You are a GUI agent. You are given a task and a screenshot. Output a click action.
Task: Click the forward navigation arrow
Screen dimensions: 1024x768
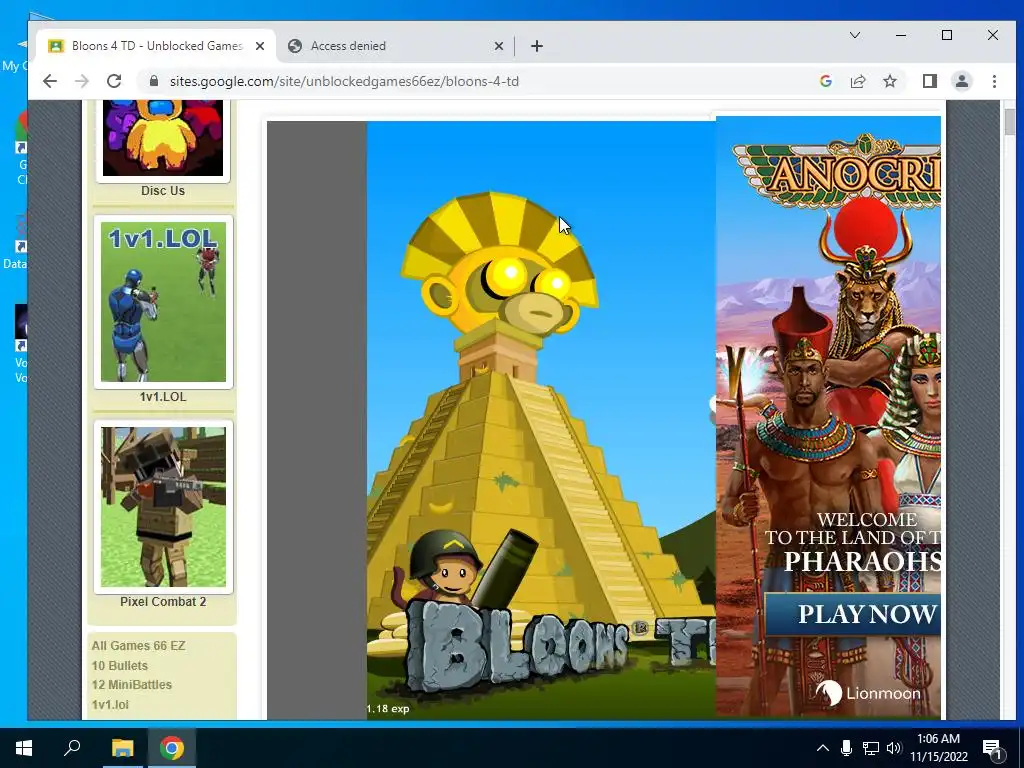tap(82, 81)
